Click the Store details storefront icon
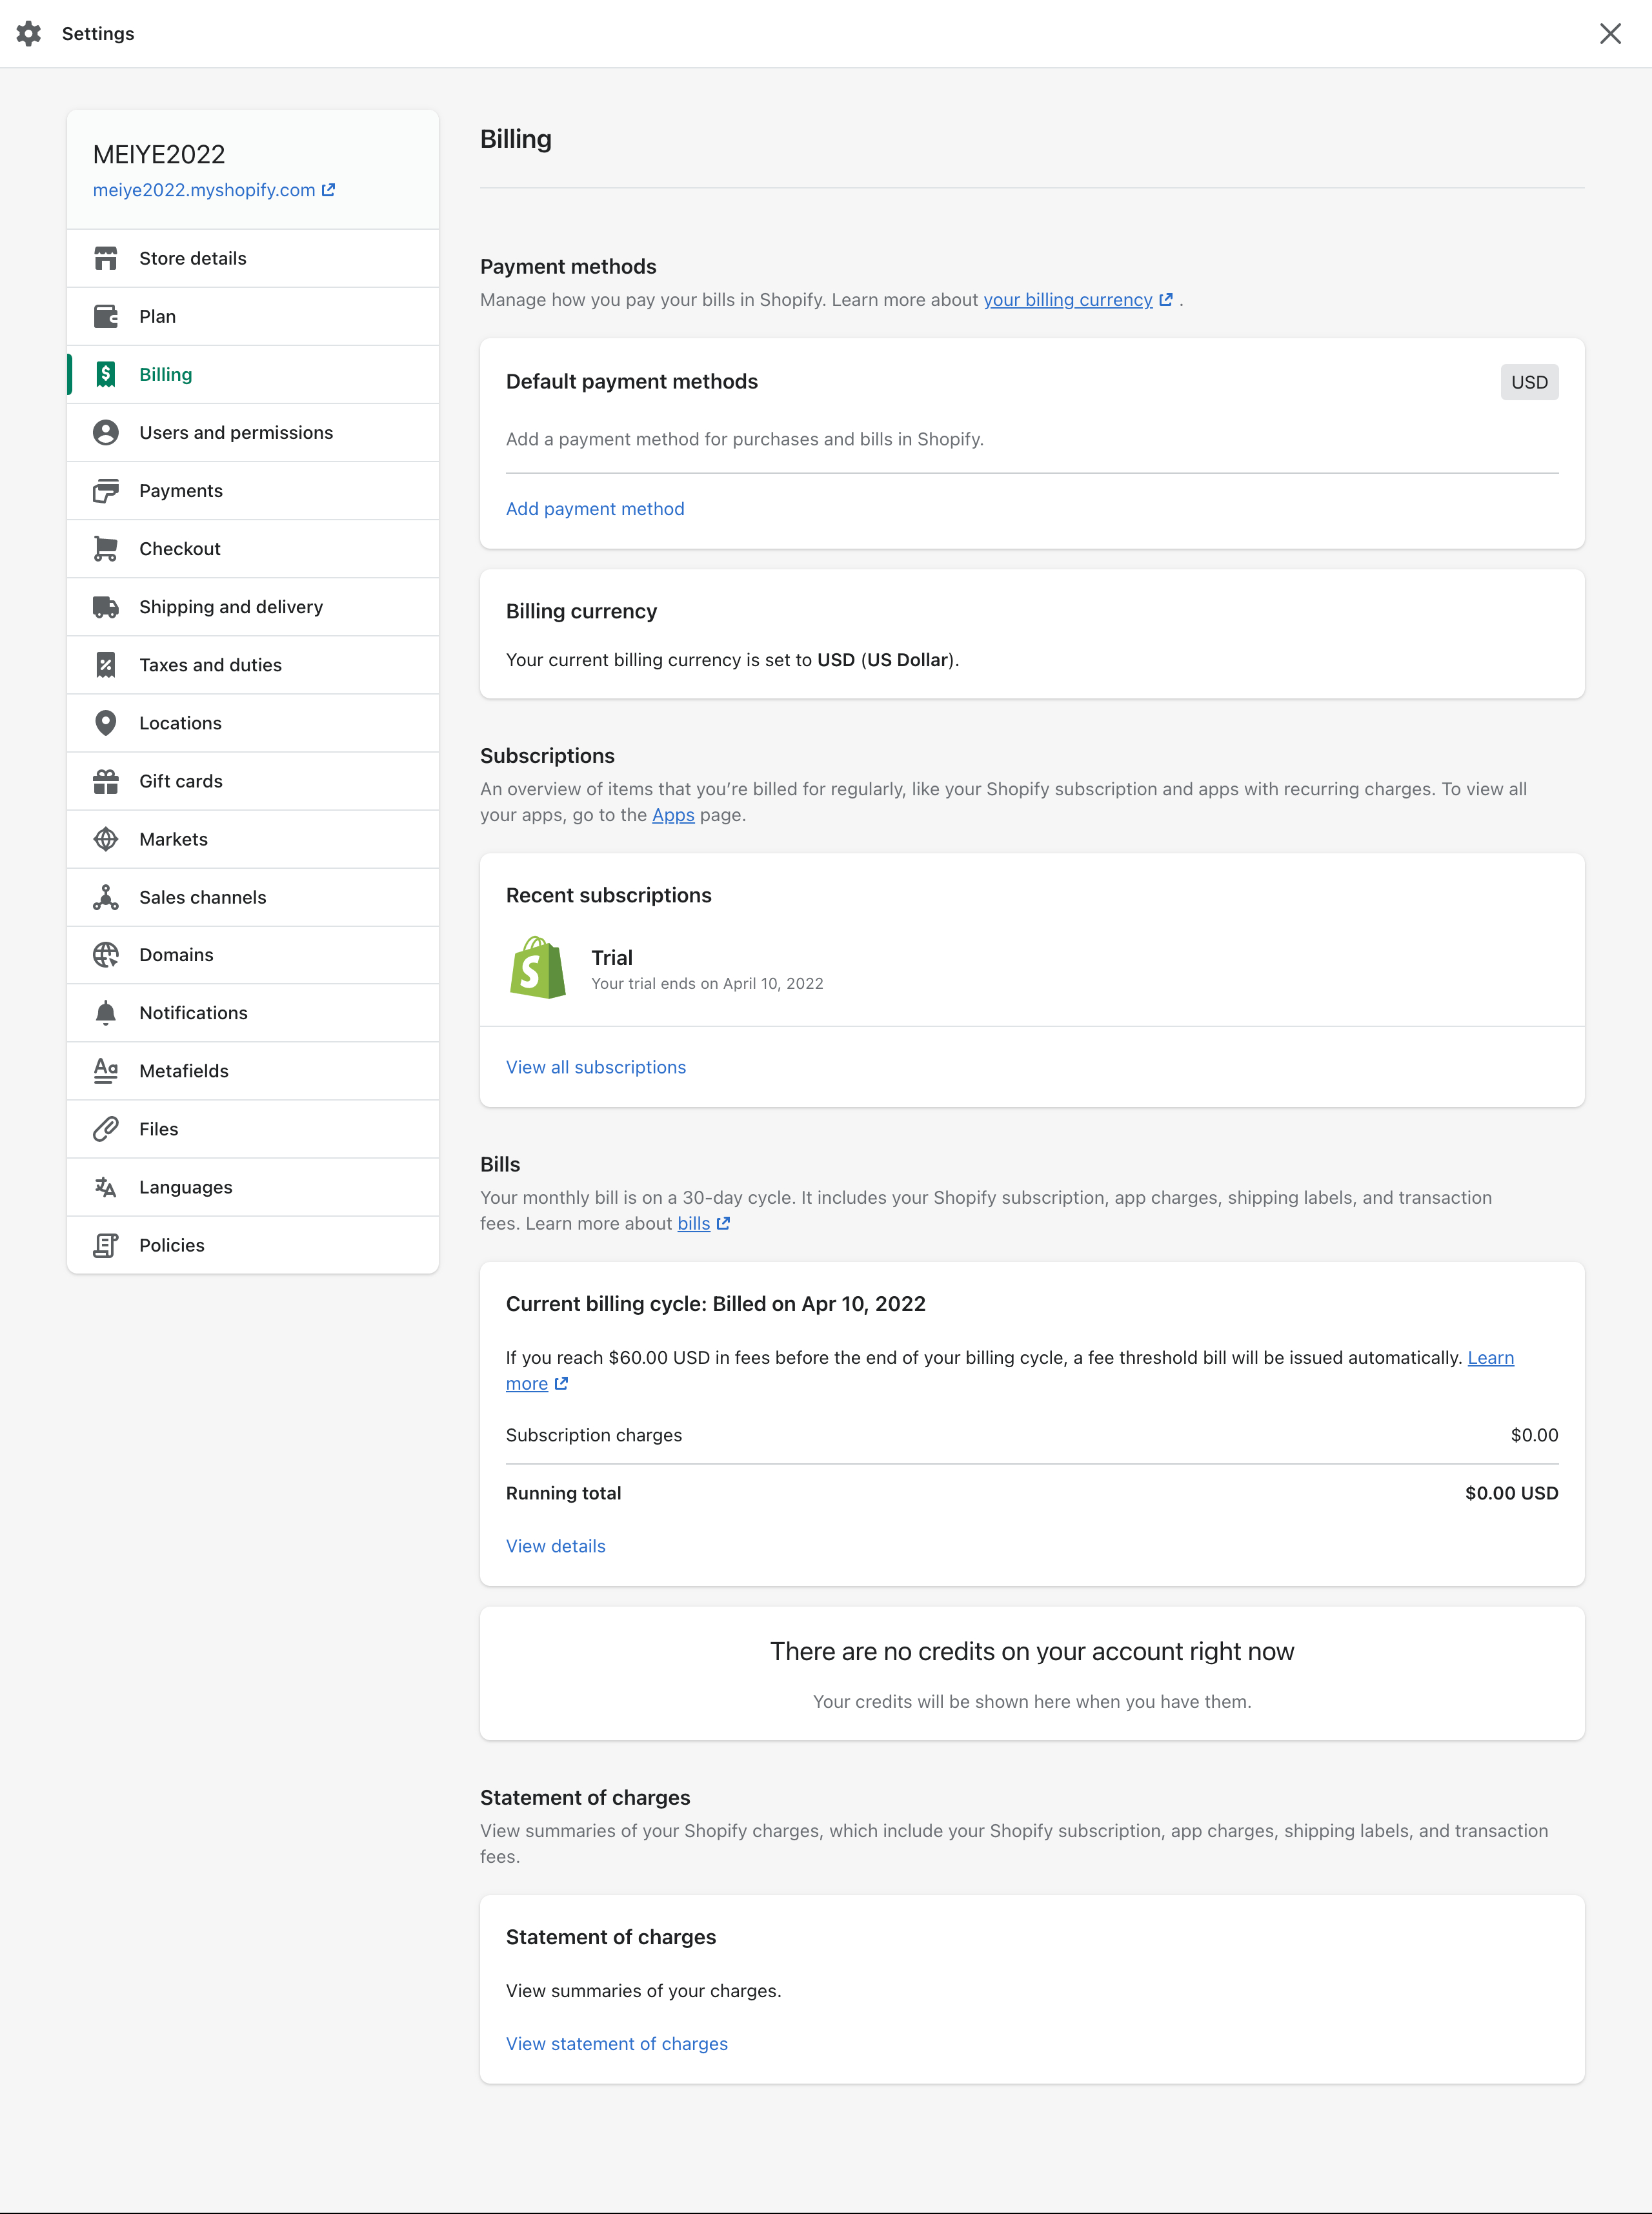Screen dimensions: 1652x2214 pyautogui.click(x=106, y=258)
